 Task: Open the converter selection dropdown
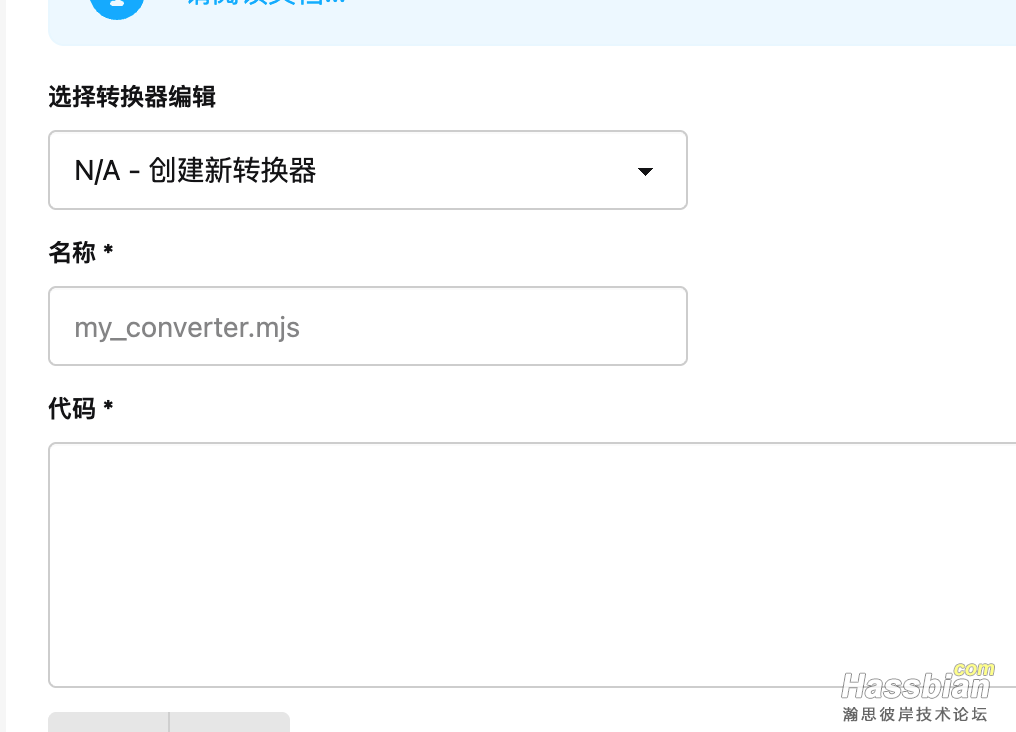pos(367,170)
